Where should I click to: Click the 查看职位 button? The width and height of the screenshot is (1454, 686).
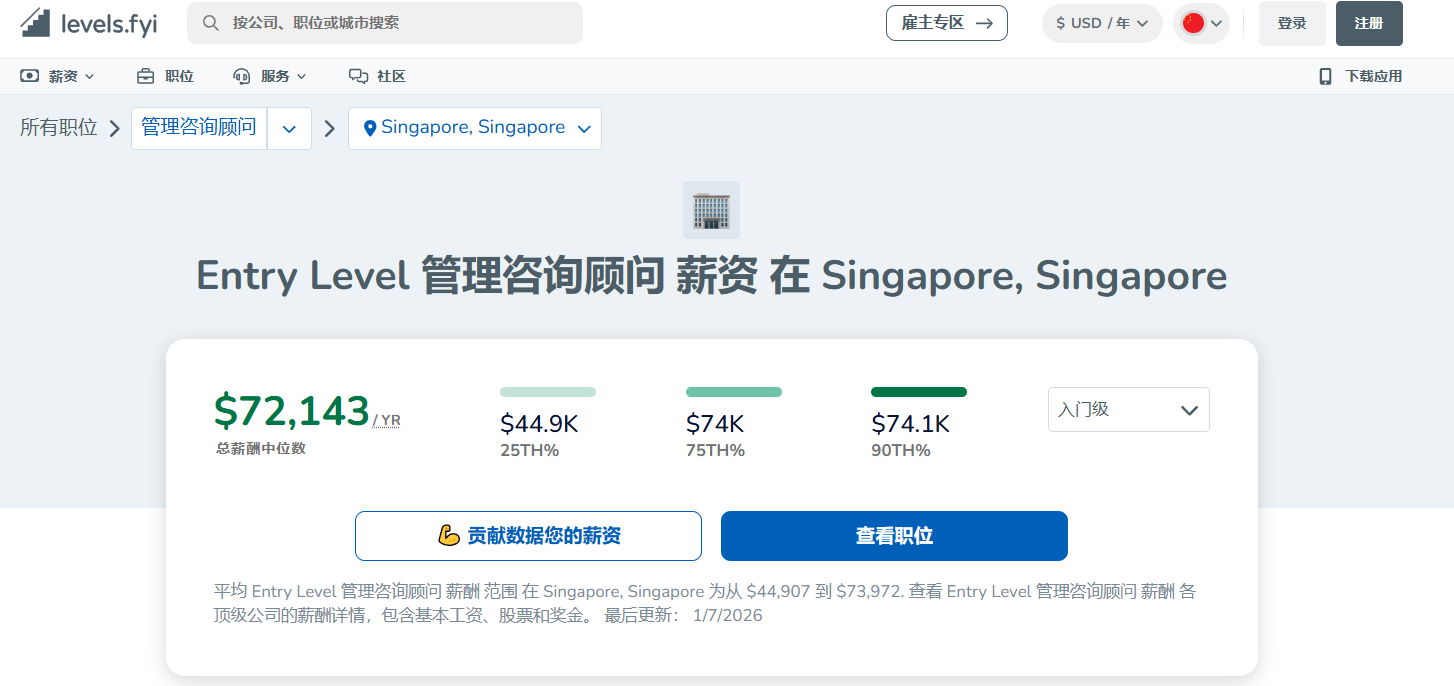(x=894, y=536)
